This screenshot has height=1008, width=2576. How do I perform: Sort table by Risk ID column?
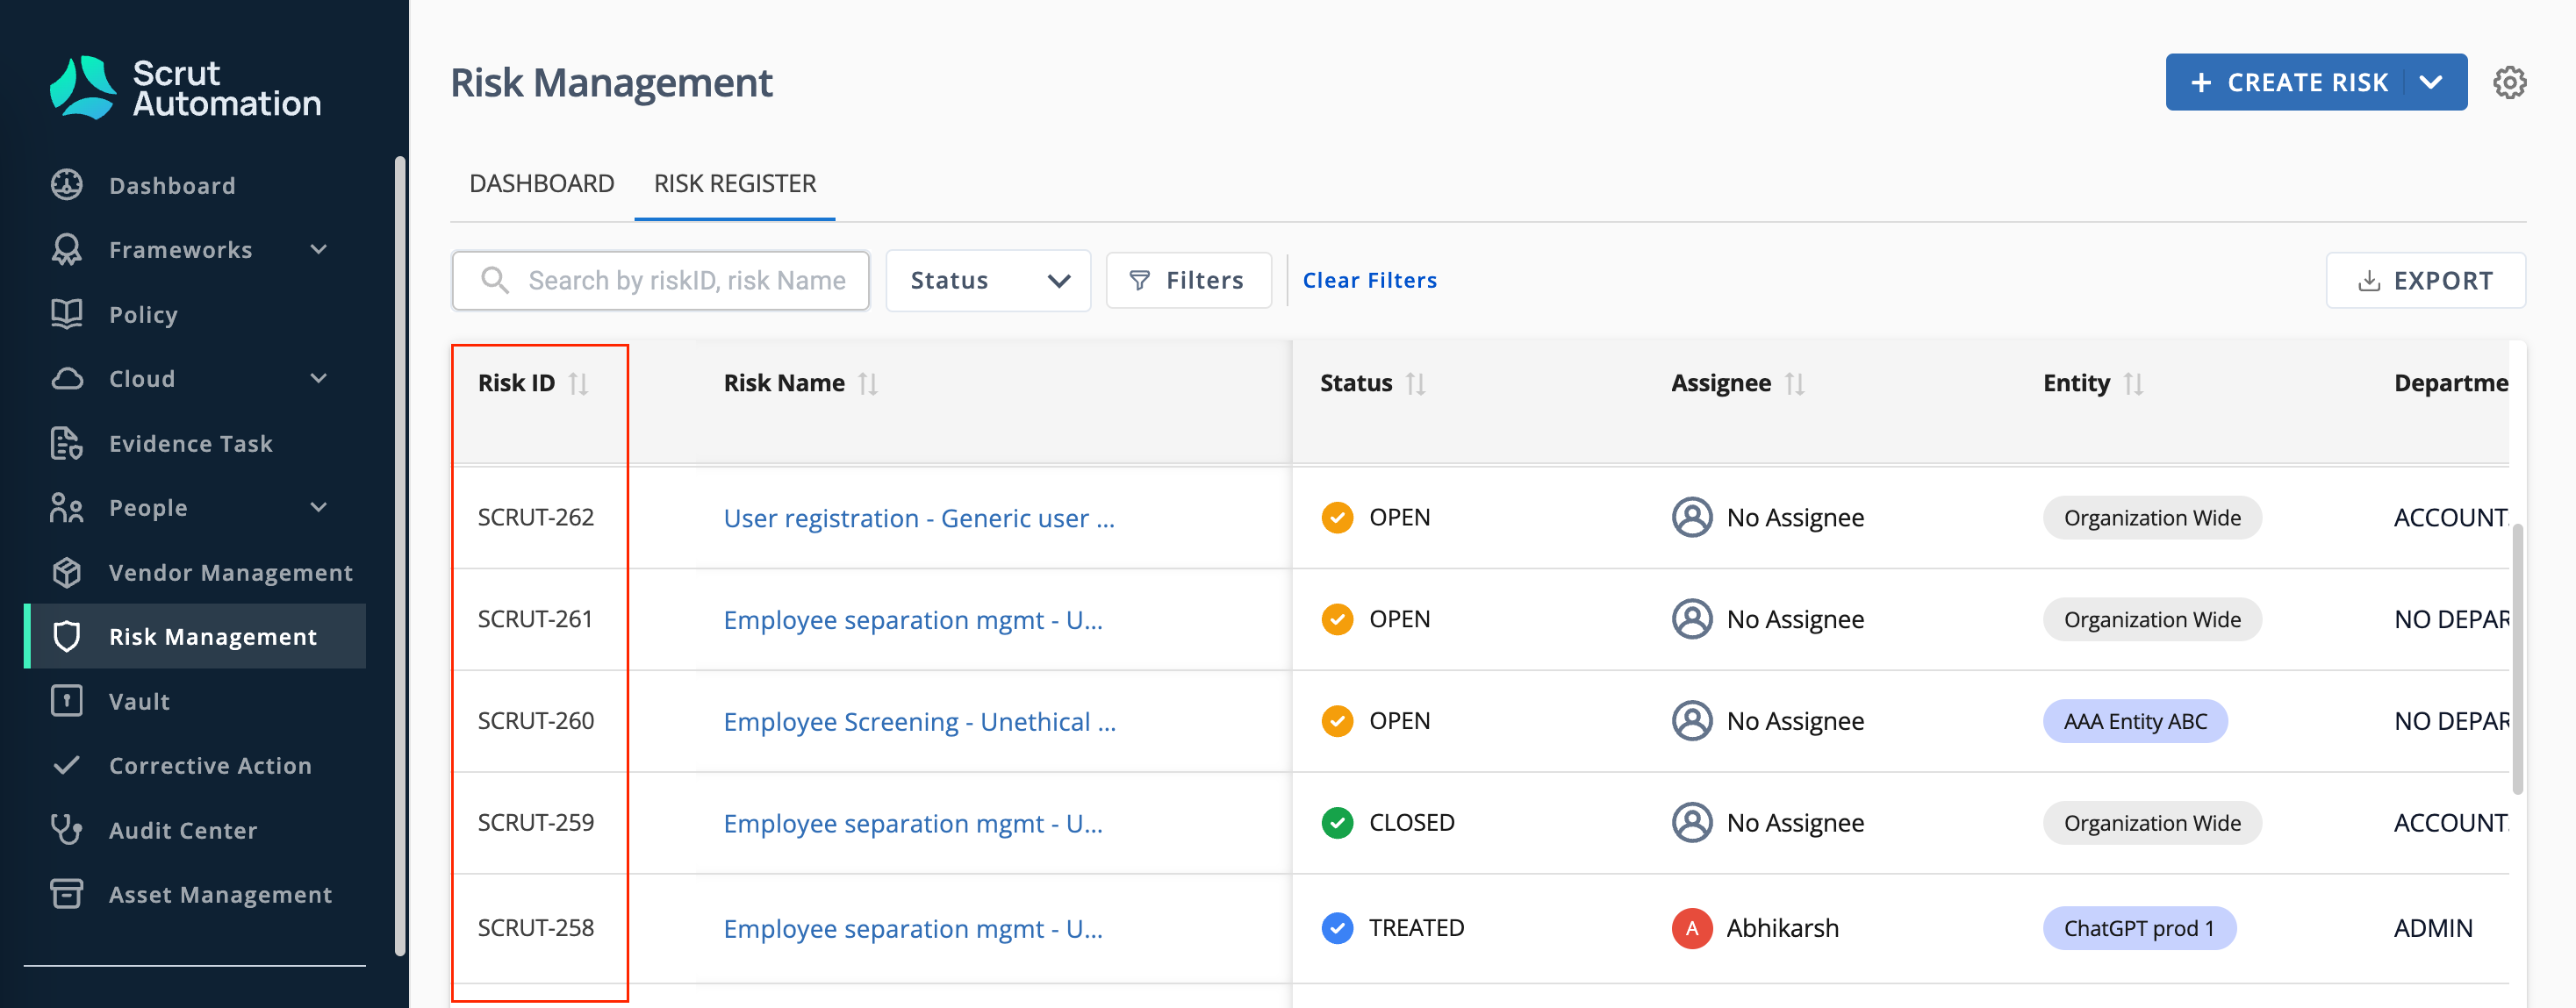tap(578, 384)
